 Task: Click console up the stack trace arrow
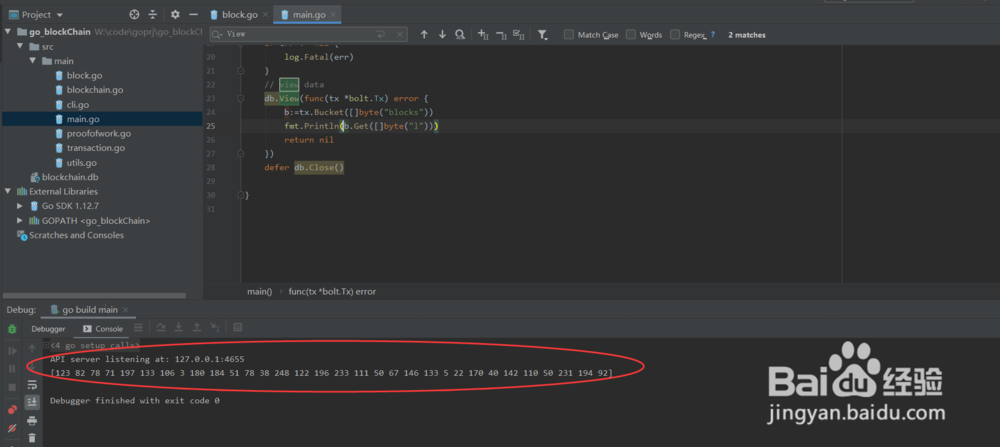(32, 349)
